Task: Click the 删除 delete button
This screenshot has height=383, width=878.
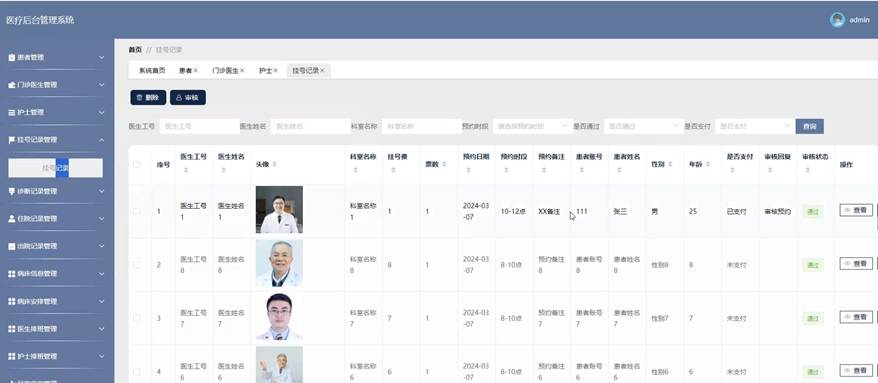Action: point(148,97)
